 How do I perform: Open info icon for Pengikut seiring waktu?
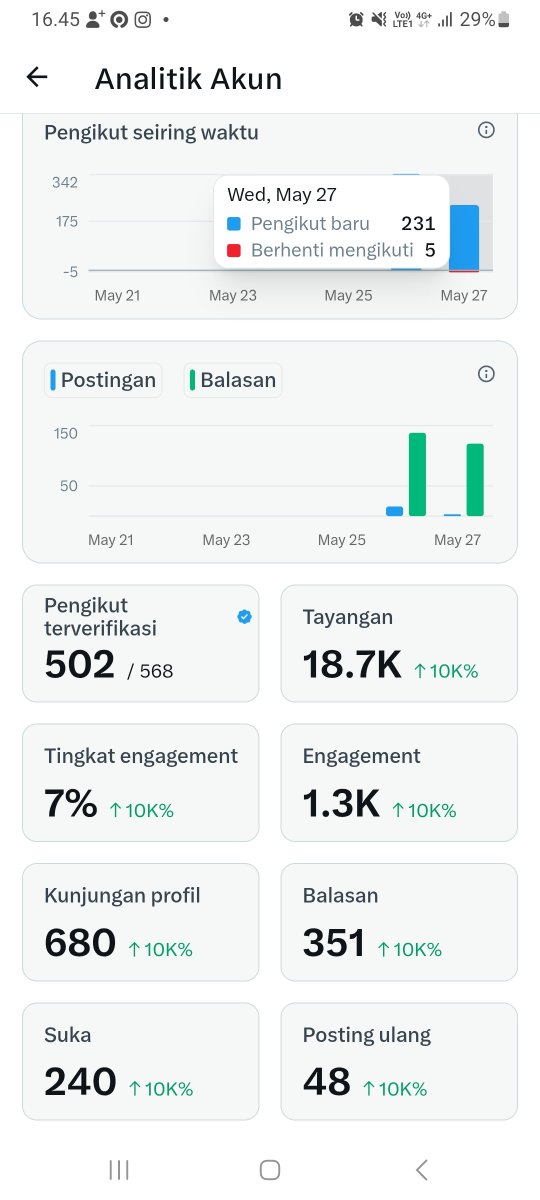click(x=486, y=130)
